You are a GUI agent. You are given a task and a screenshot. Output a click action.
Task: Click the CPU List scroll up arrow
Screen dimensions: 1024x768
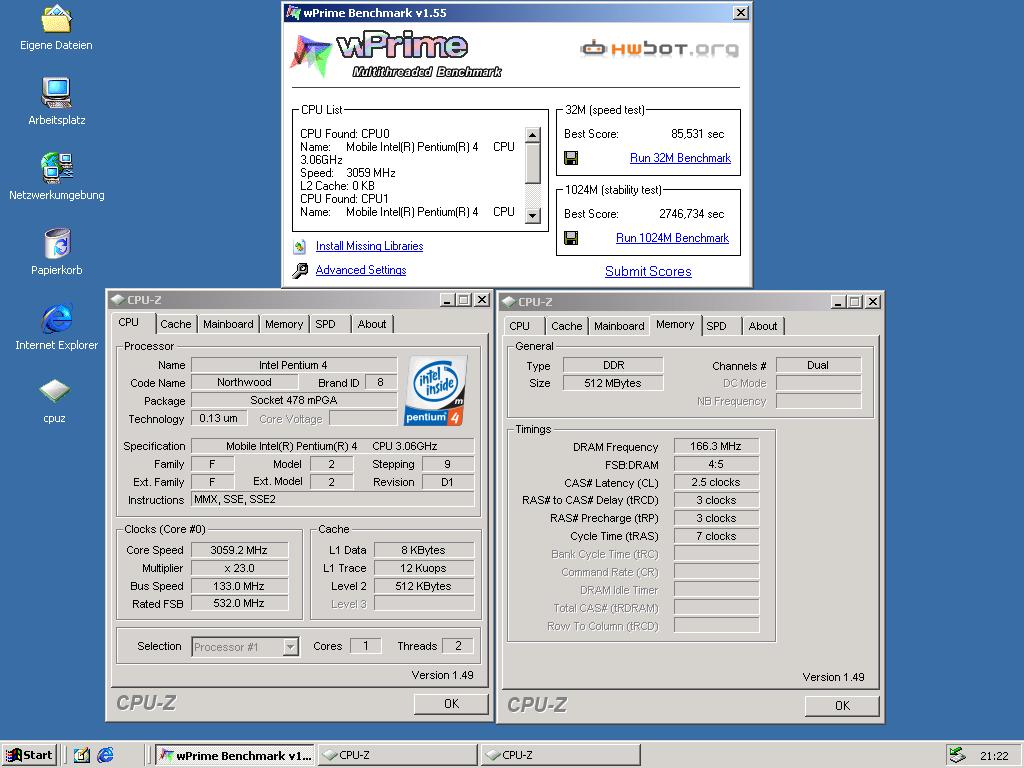point(533,135)
